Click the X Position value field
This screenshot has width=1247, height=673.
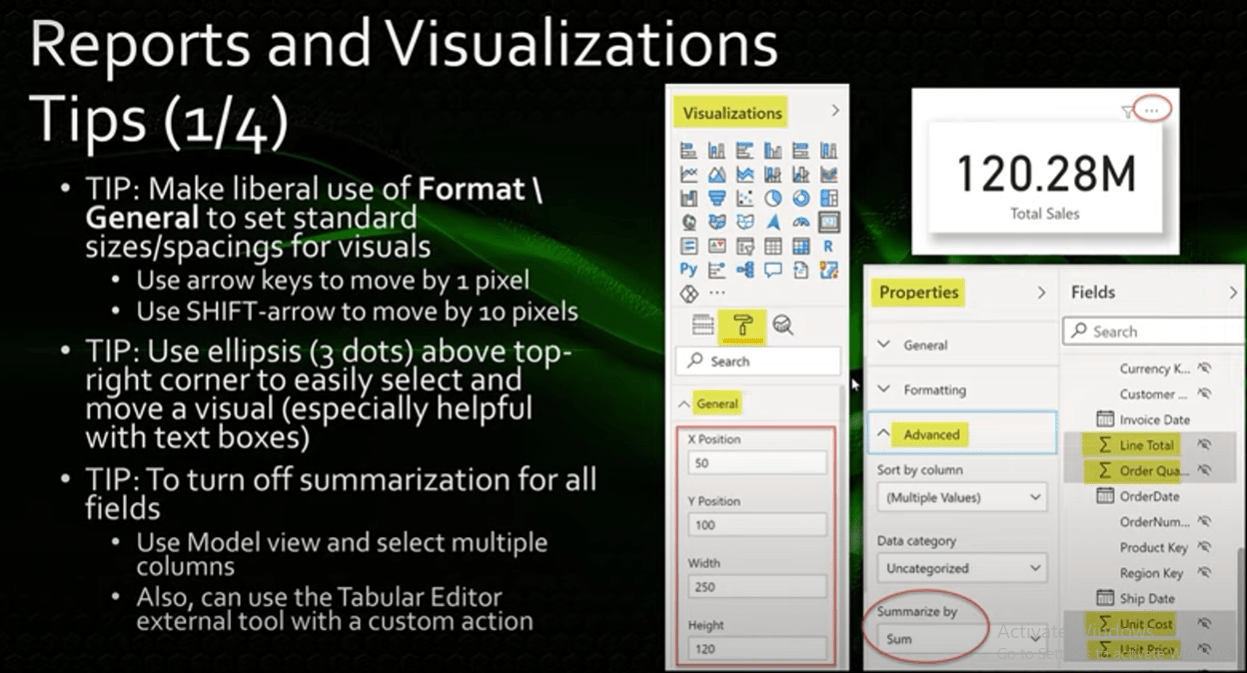[x=757, y=463]
